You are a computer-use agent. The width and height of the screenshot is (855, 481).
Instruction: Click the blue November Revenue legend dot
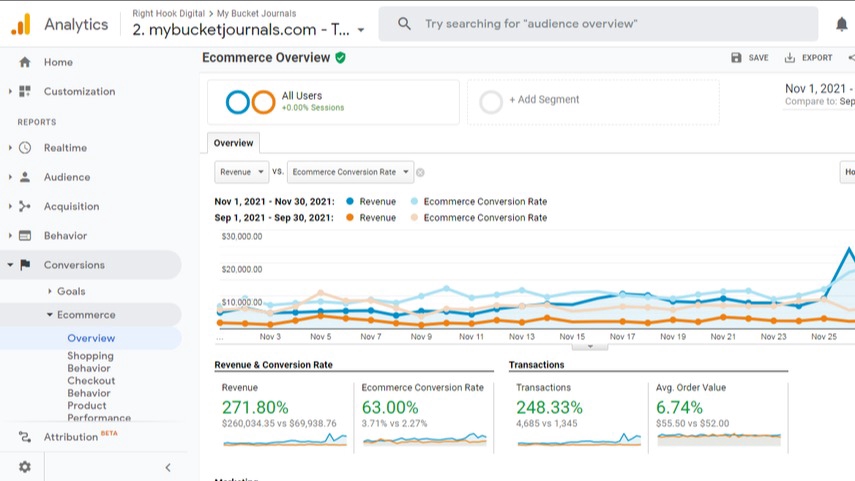coord(350,201)
